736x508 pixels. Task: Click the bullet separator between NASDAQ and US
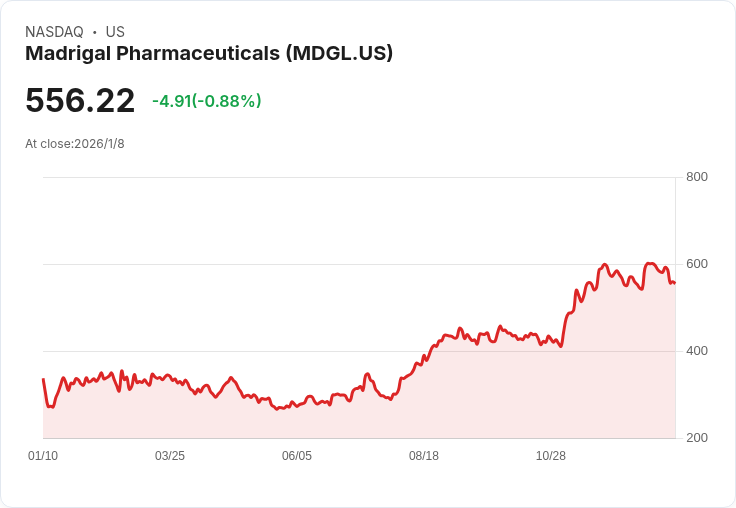point(94,32)
